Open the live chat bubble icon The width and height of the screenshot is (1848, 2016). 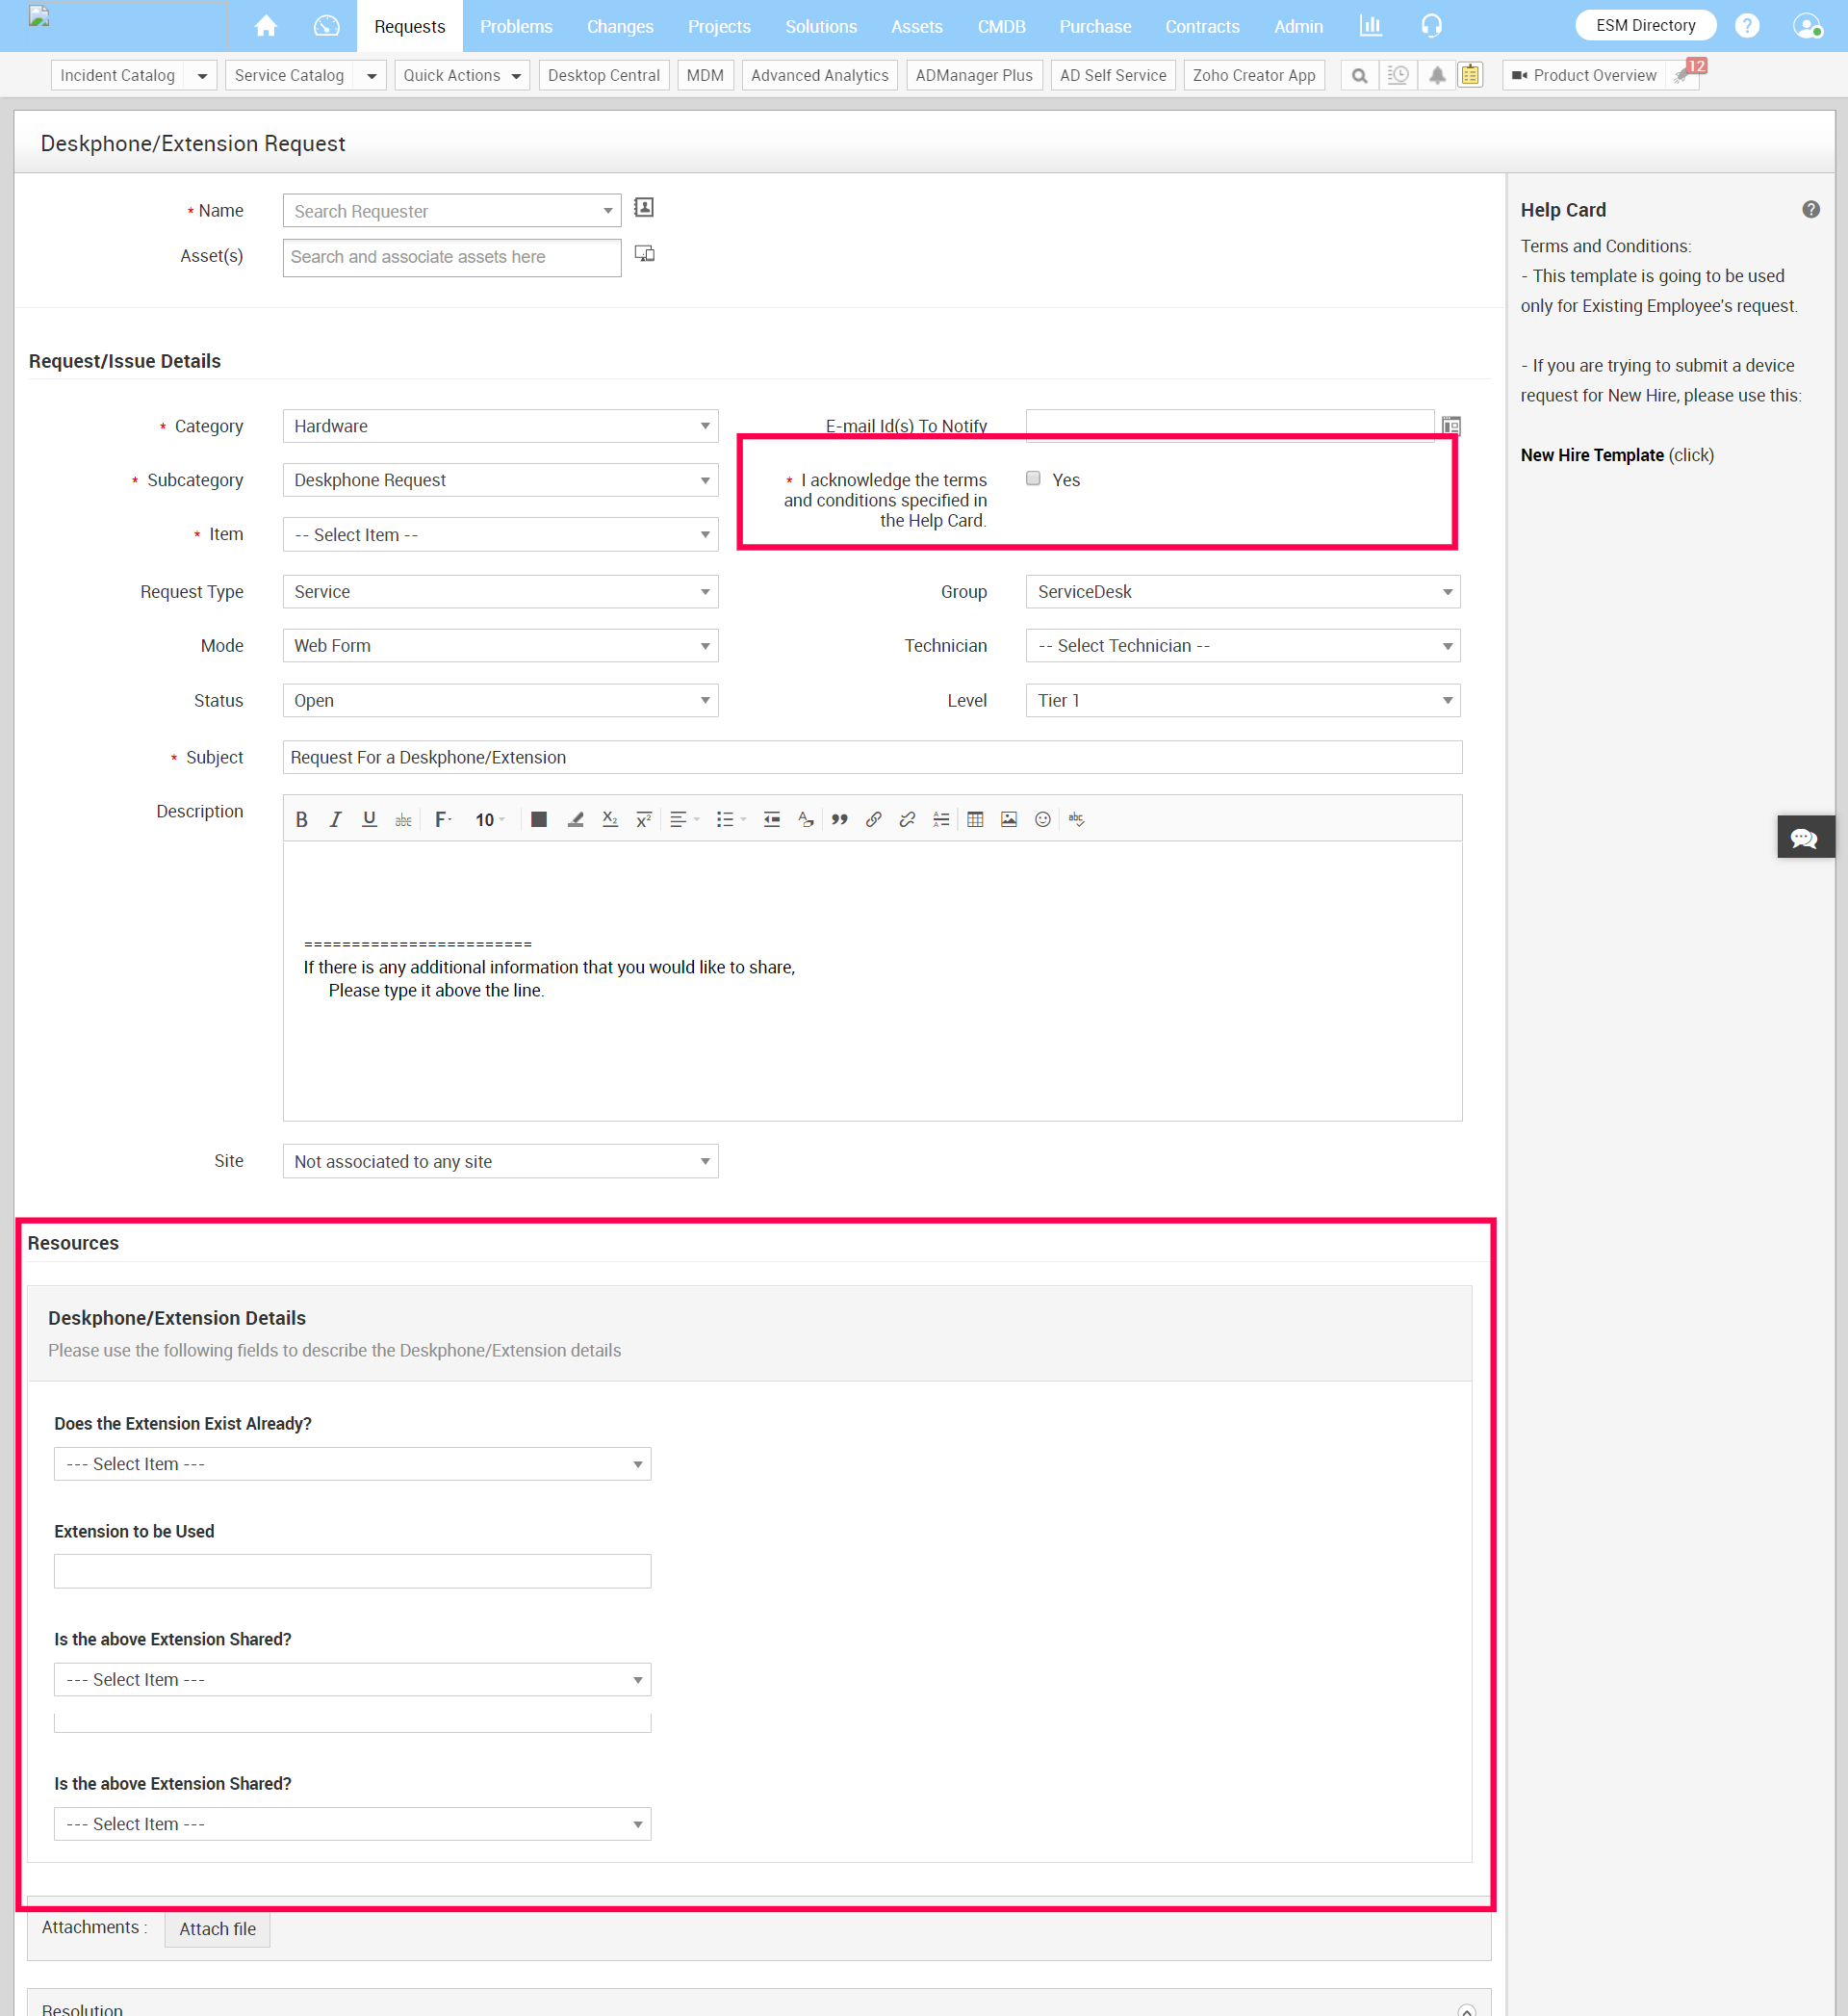tap(1803, 837)
